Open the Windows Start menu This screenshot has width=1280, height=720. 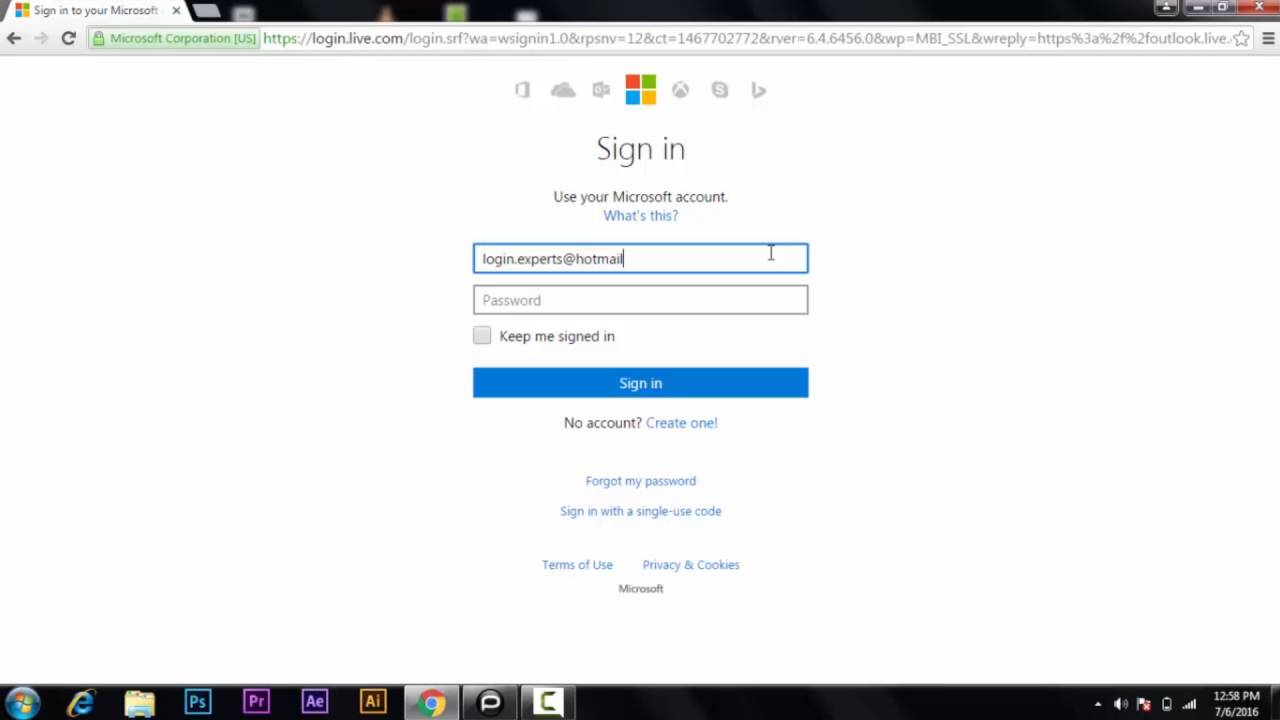pyautogui.click(x=23, y=703)
